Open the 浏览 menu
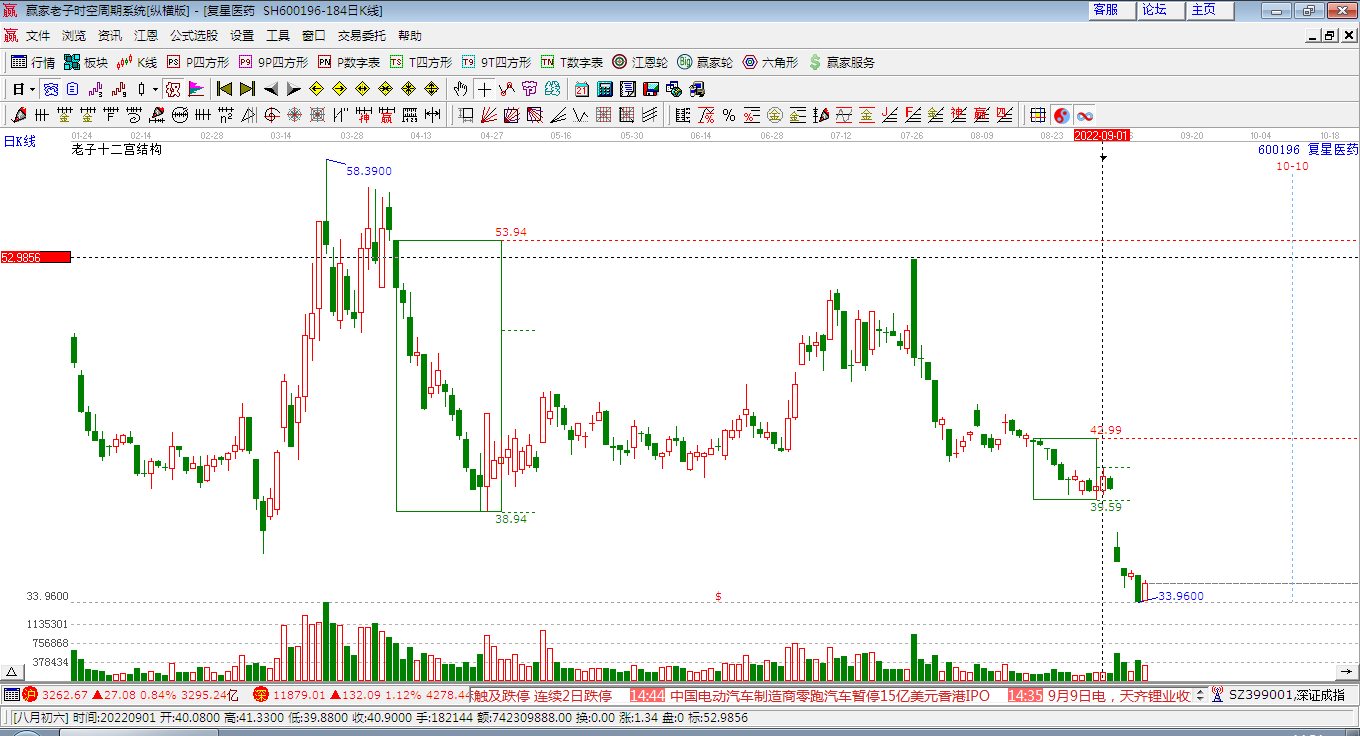This screenshot has width=1360, height=736. pos(74,35)
